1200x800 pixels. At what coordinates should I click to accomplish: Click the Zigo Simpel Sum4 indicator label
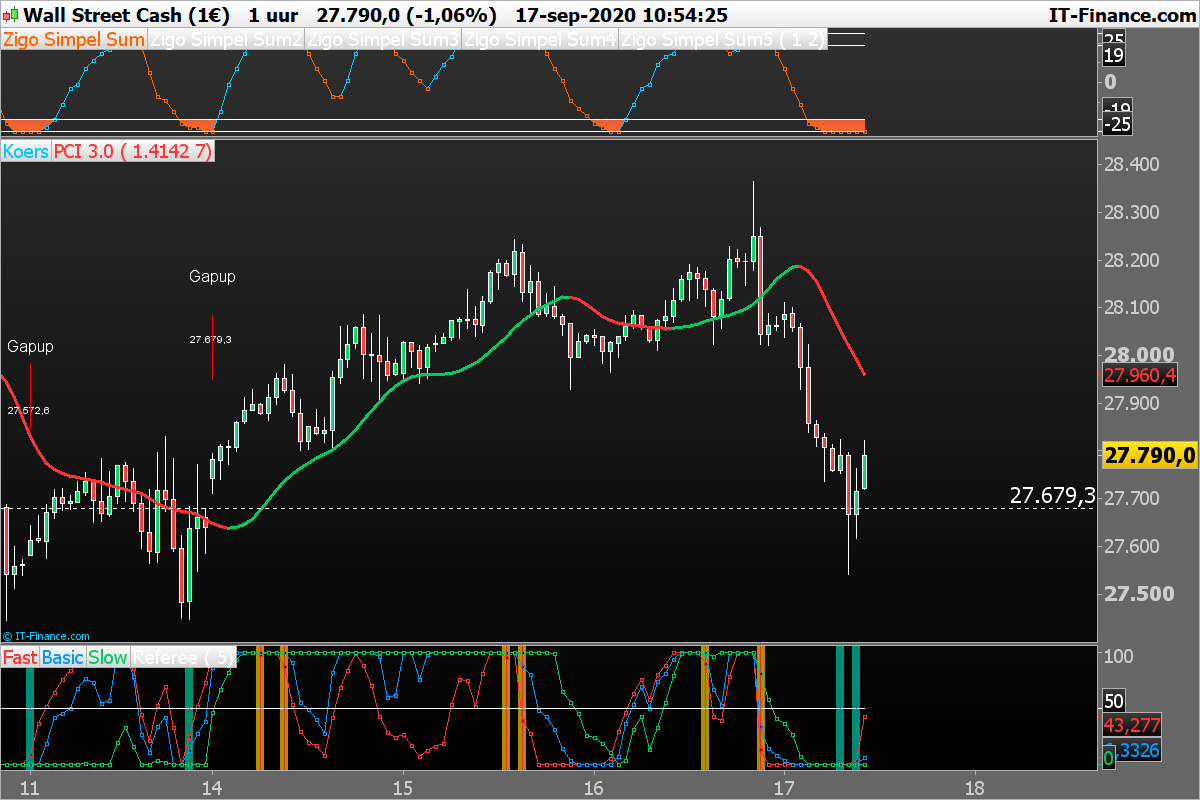pos(542,40)
